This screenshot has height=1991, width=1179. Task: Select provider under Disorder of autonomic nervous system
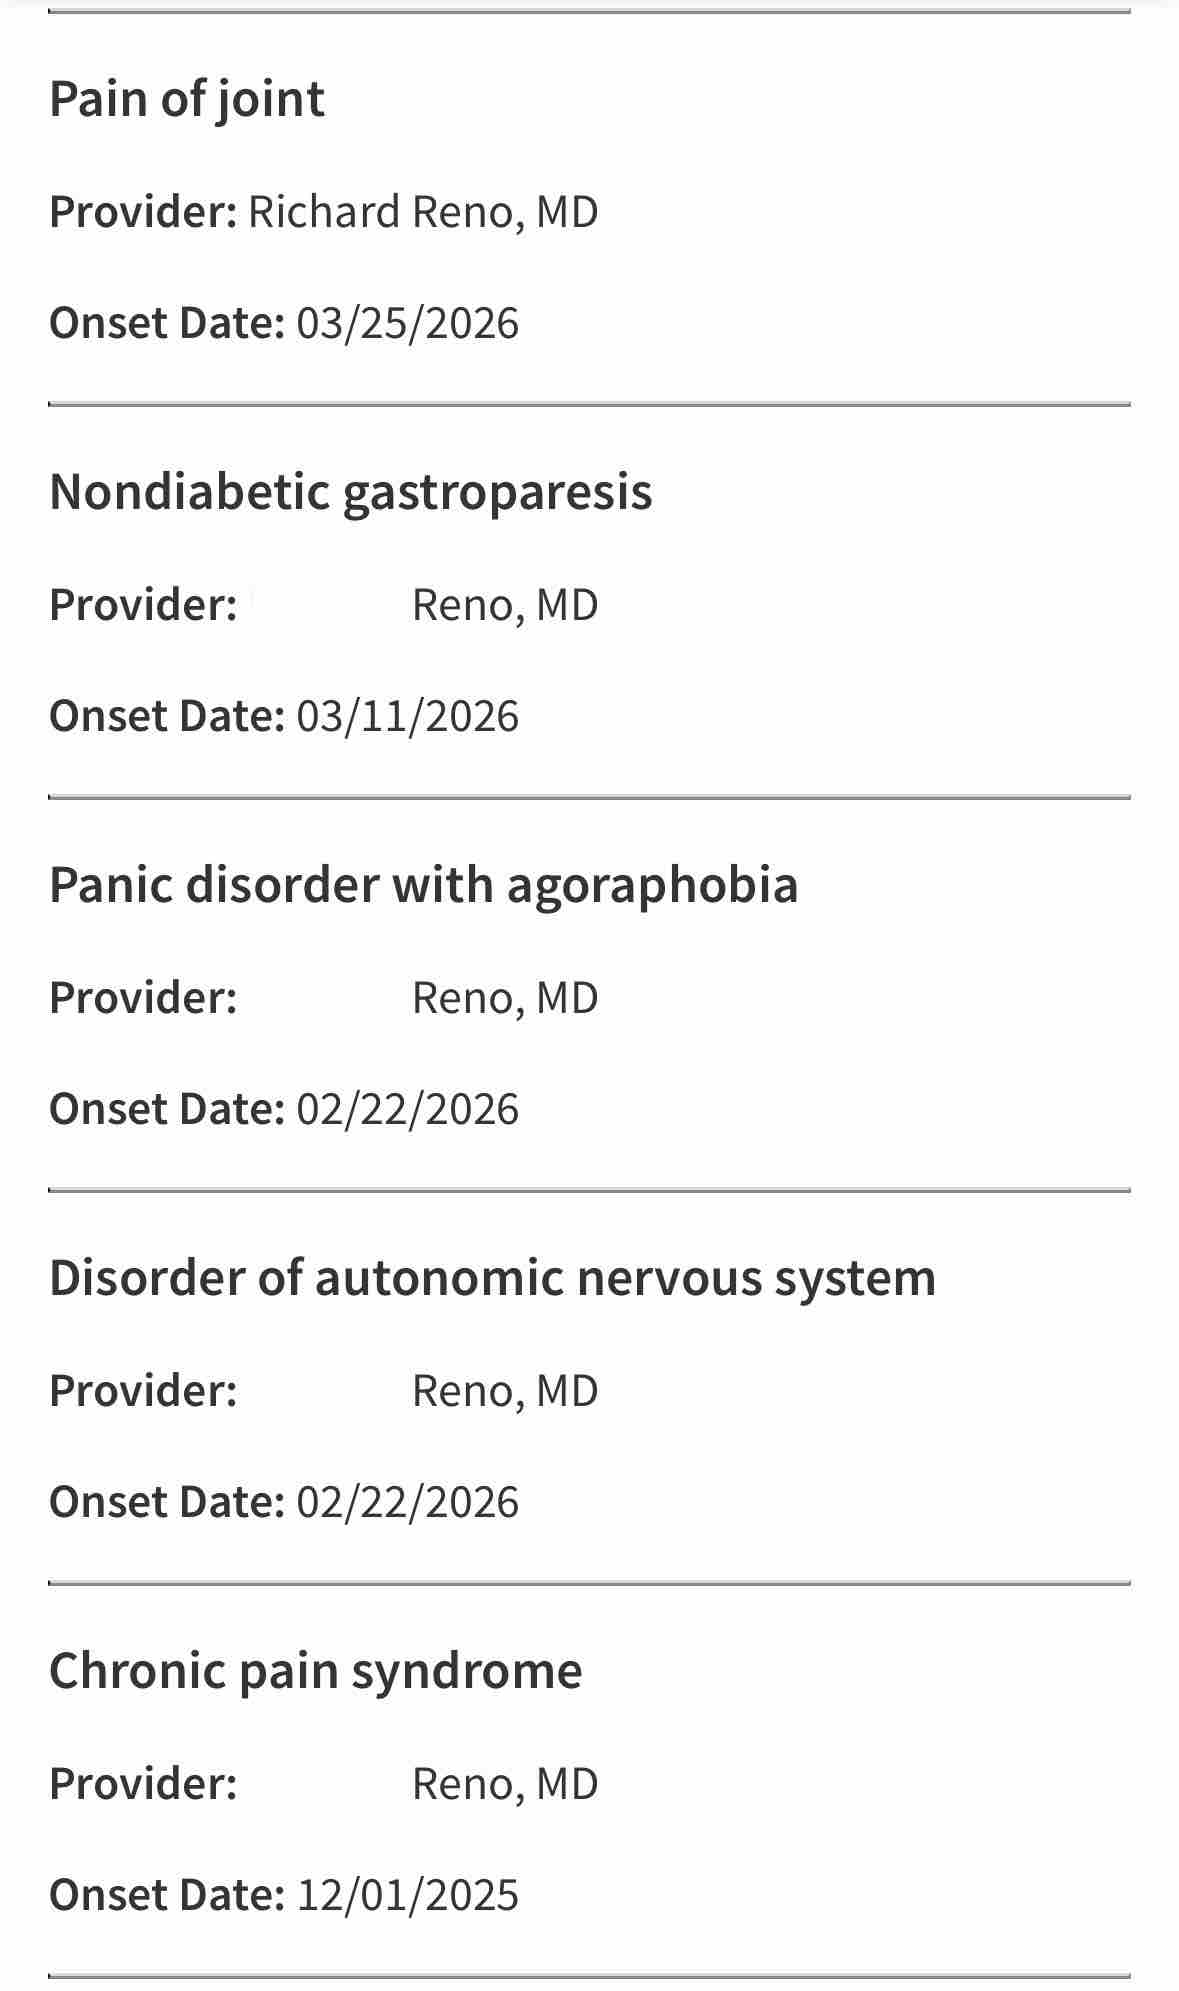click(505, 1391)
